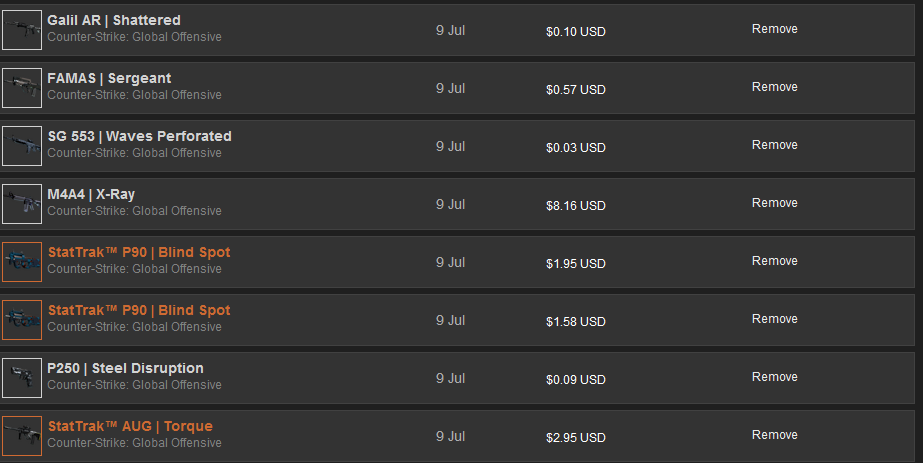This screenshot has width=923, height=463.
Task: Select the SG 553 Waves Perforated icon
Action: [x=22, y=146]
